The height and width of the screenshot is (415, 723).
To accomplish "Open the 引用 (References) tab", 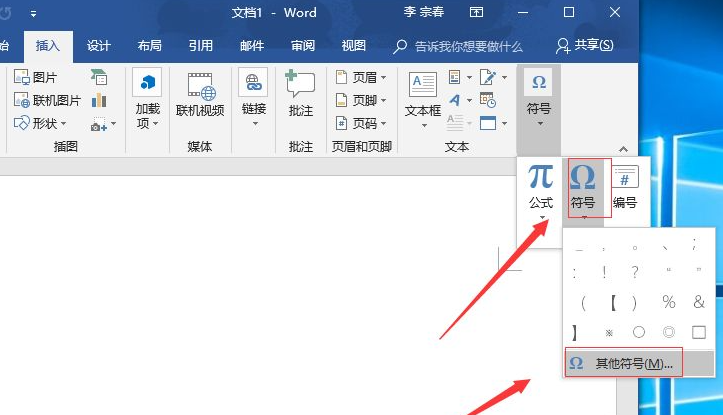I will coord(201,46).
